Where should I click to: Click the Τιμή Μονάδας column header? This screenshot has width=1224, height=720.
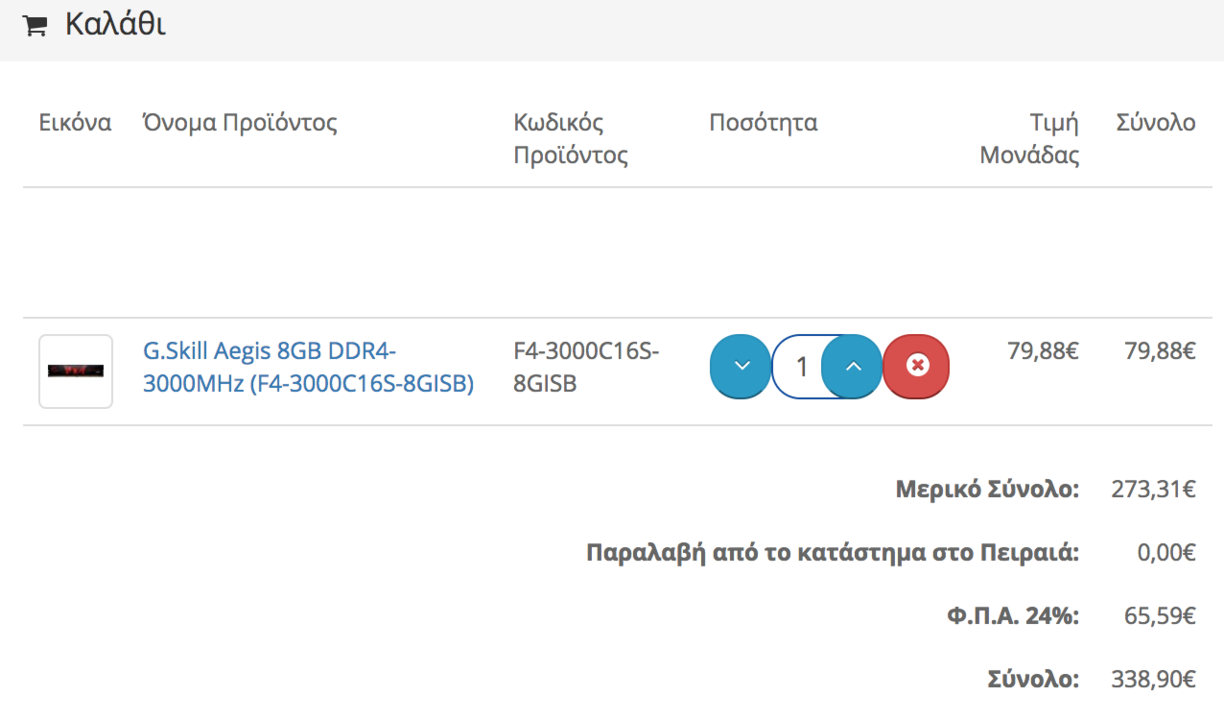pos(1029,139)
